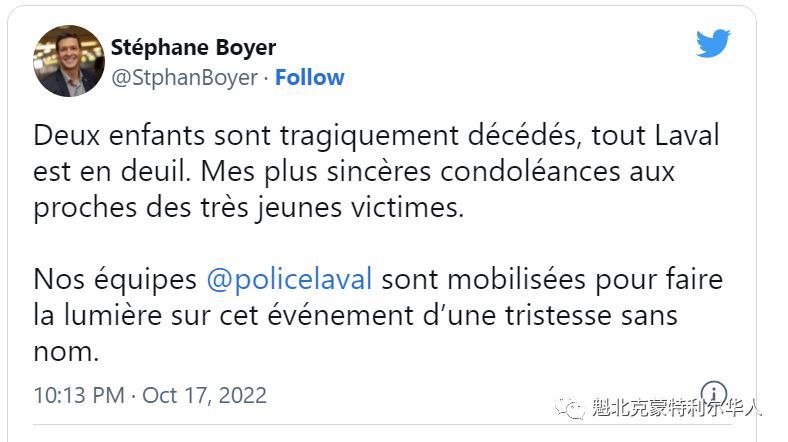Viewport: 788px width, 442px height.
Task: Click the Stéphane Boyer display name
Action: [x=193, y=47]
